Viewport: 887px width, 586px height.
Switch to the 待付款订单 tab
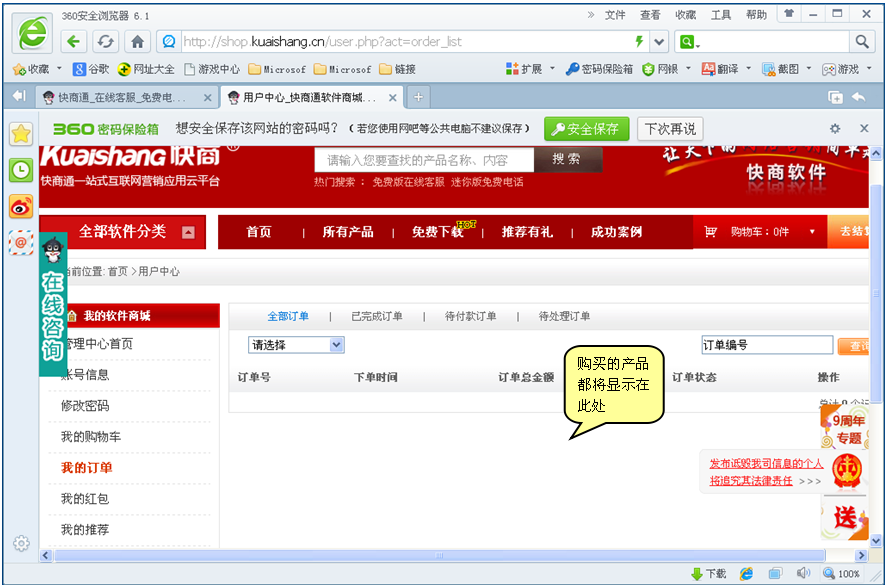pyautogui.click(x=470, y=316)
